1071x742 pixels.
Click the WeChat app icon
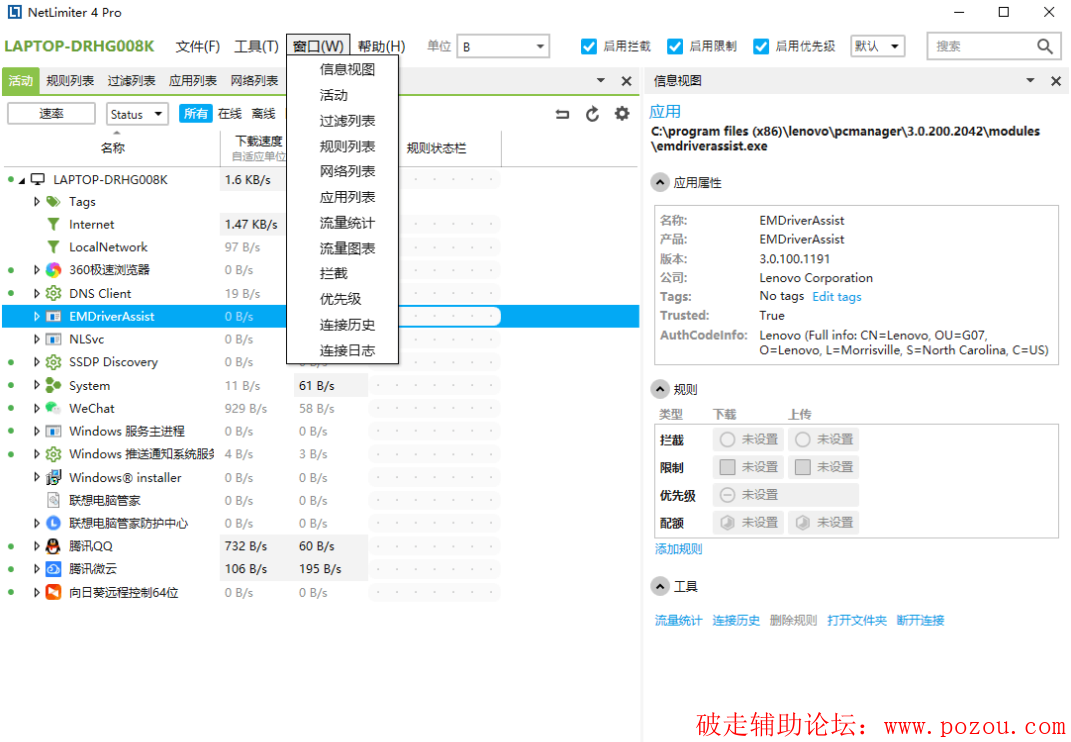(x=53, y=408)
